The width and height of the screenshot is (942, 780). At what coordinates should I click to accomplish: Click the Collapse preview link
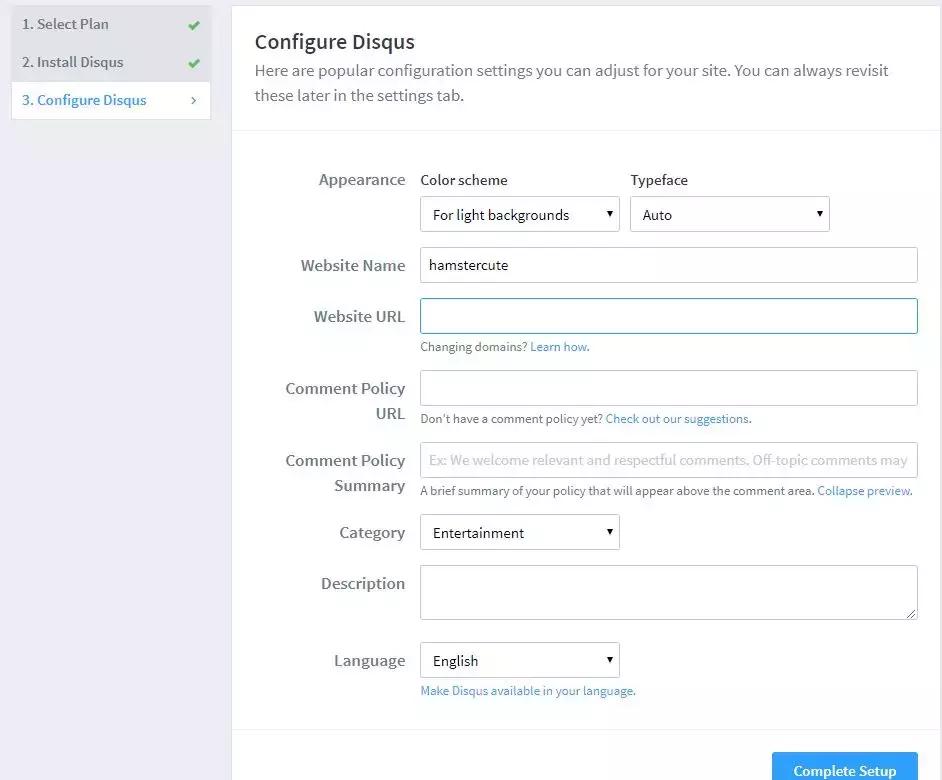(864, 491)
